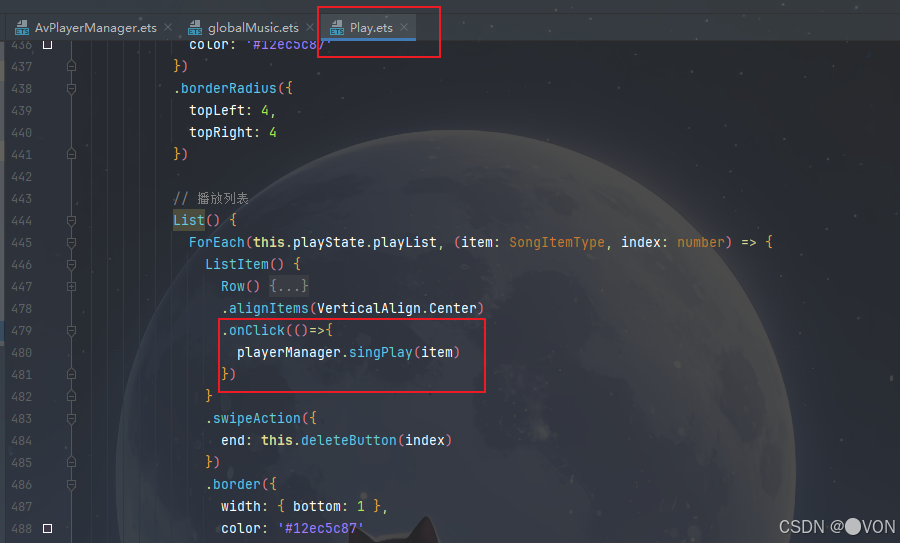The height and width of the screenshot is (543, 900).
Task: Click the highlighted 'List' component on line 444
Action: (x=189, y=220)
